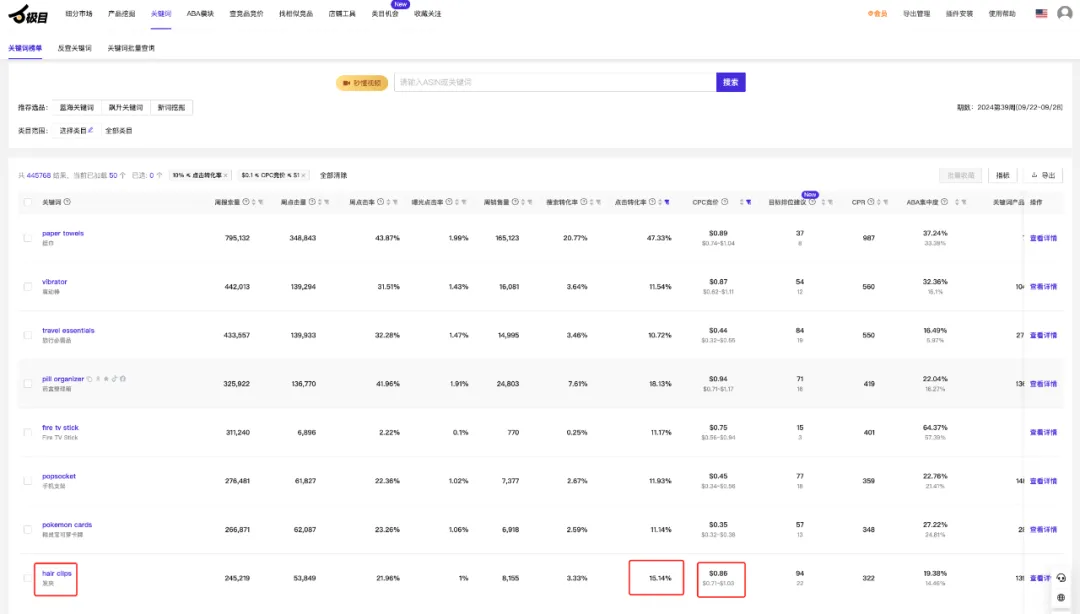The height and width of the screenshot is (614, 1080).
Task: Check the box for fire tv stick row
Action: click(x=28, y=432)
